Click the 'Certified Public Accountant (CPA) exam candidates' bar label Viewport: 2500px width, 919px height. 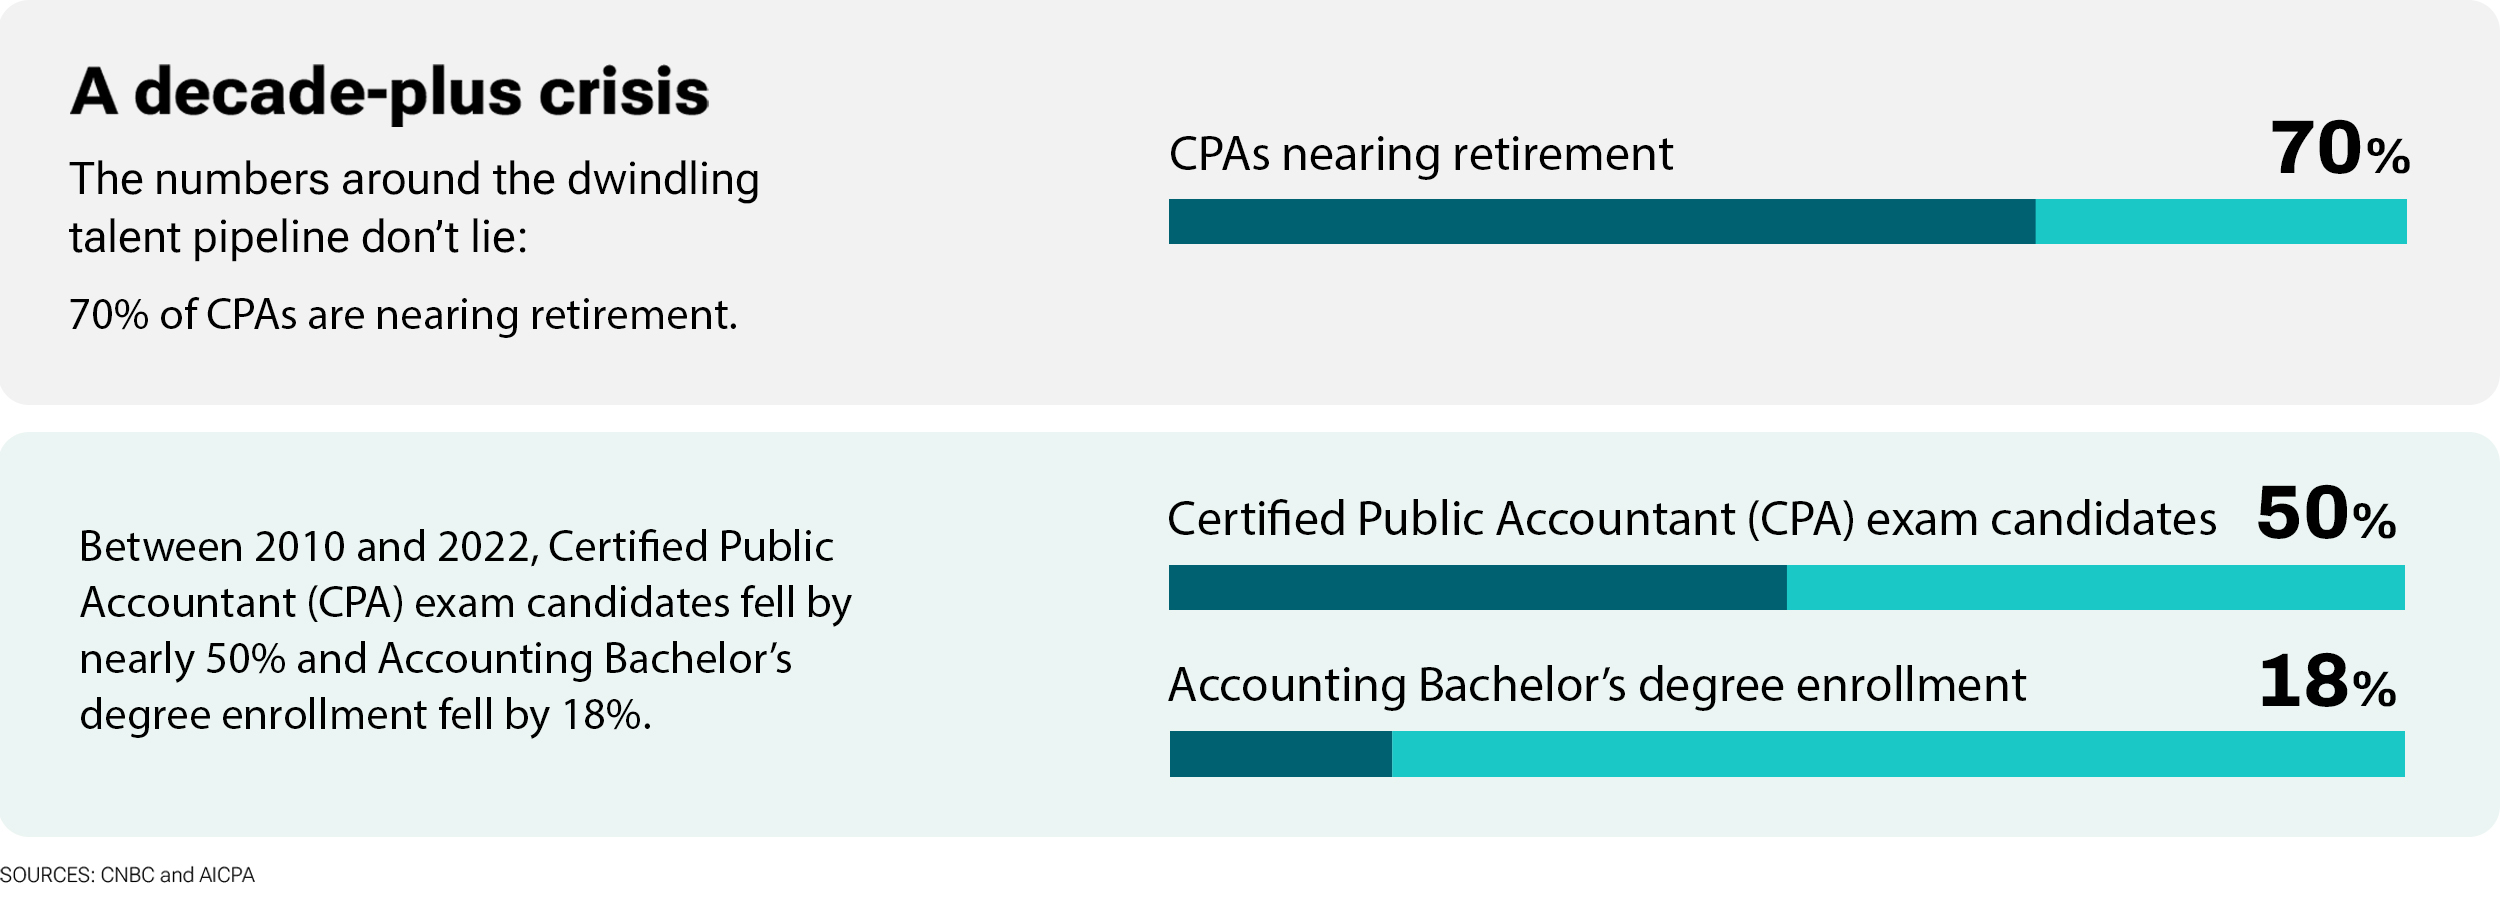[x=1691, y=519]
